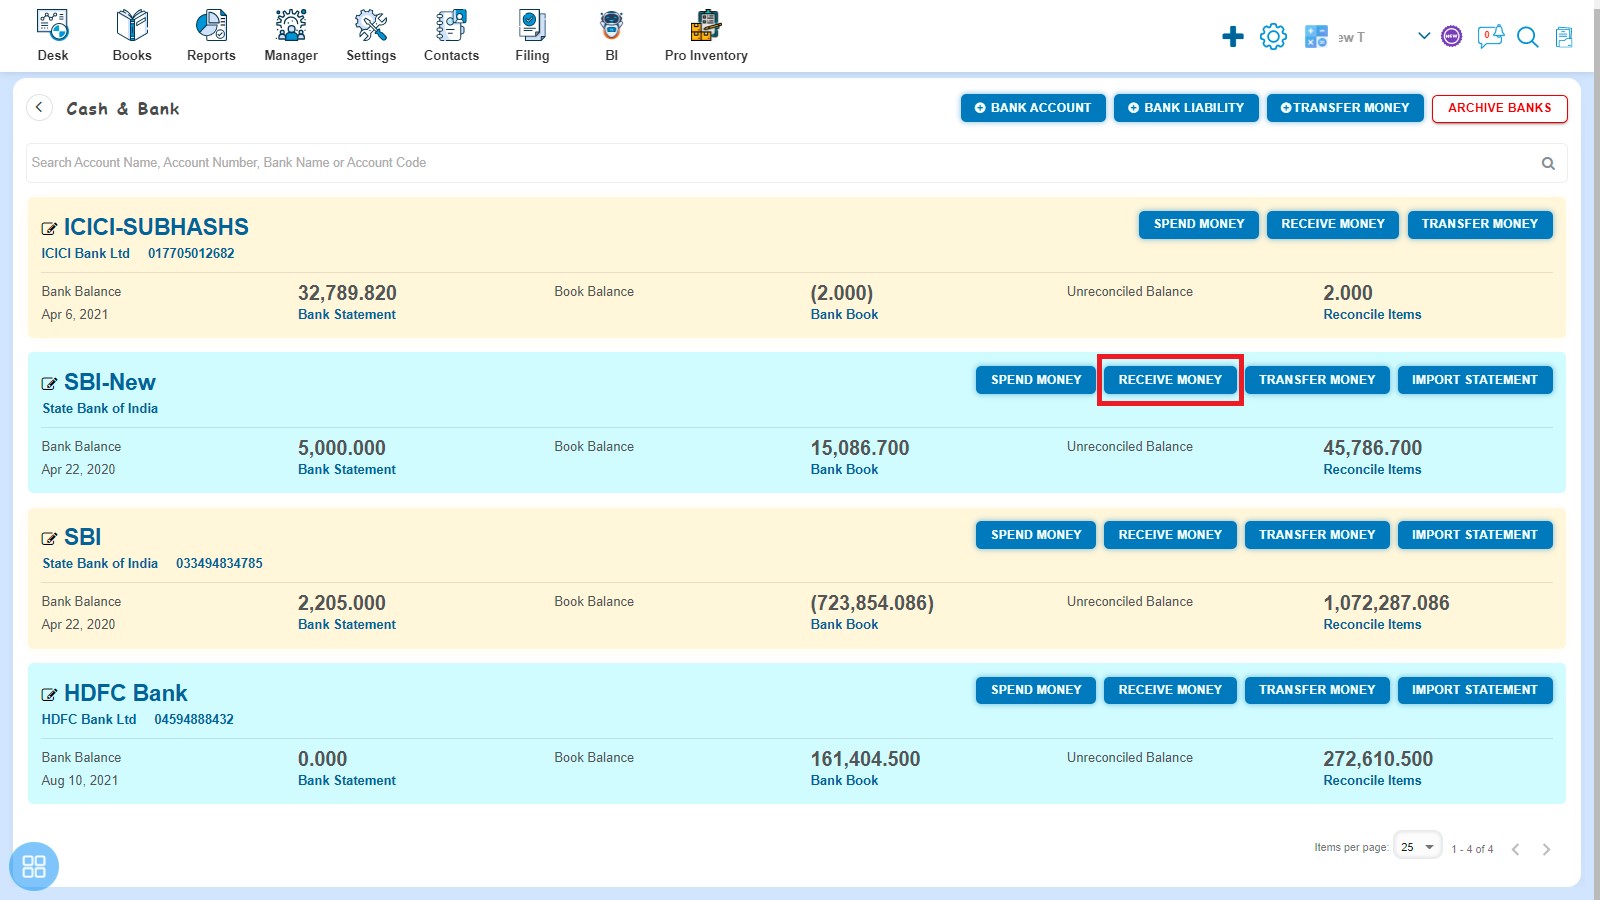
Task: Open the Manager module
Action: pos(291,35)
